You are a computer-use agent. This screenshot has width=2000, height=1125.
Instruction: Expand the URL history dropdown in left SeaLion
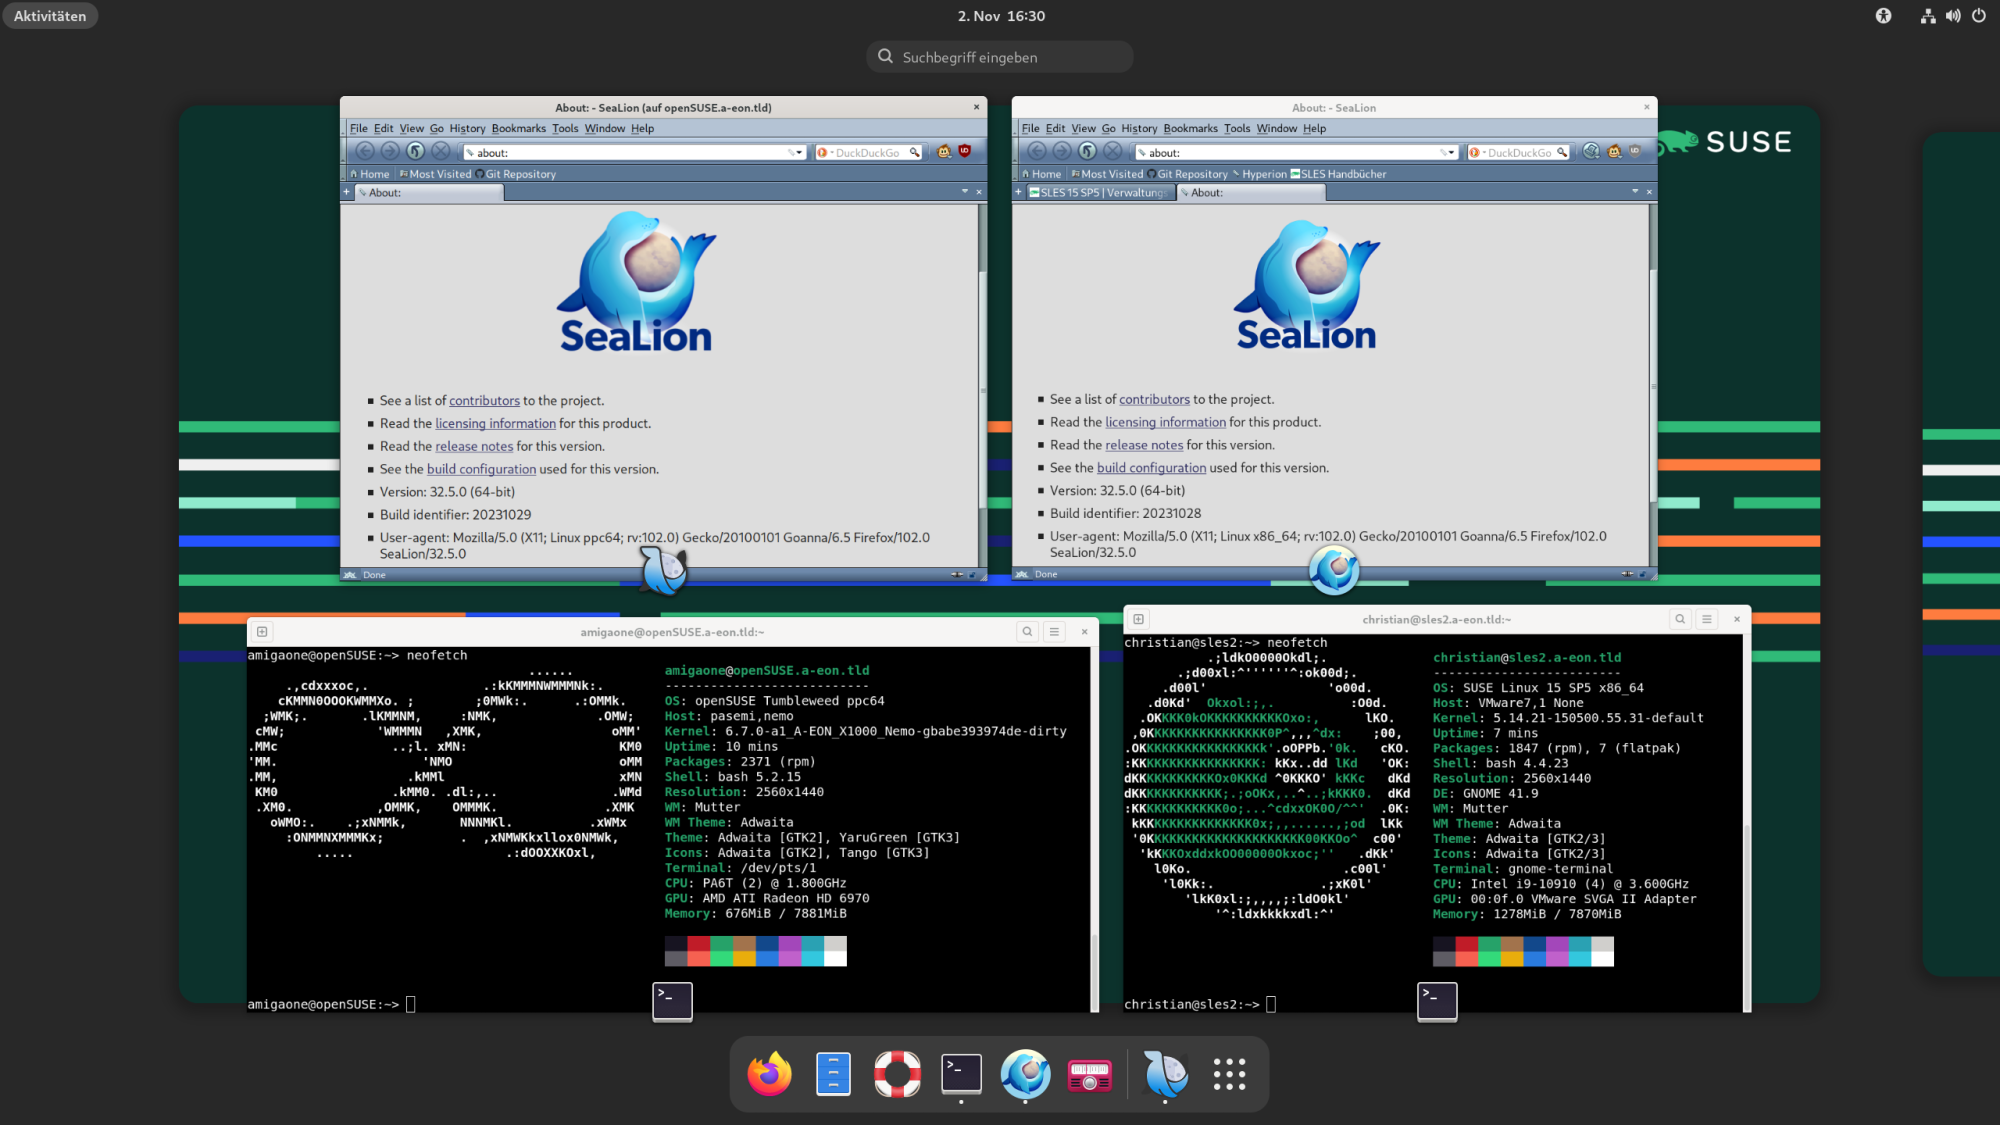[x=799, y=153]
